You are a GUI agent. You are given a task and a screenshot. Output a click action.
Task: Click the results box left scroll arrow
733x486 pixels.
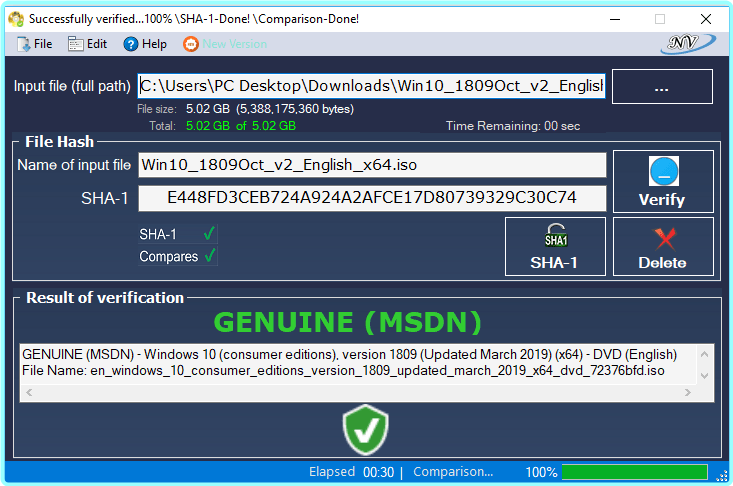point(27,392)
